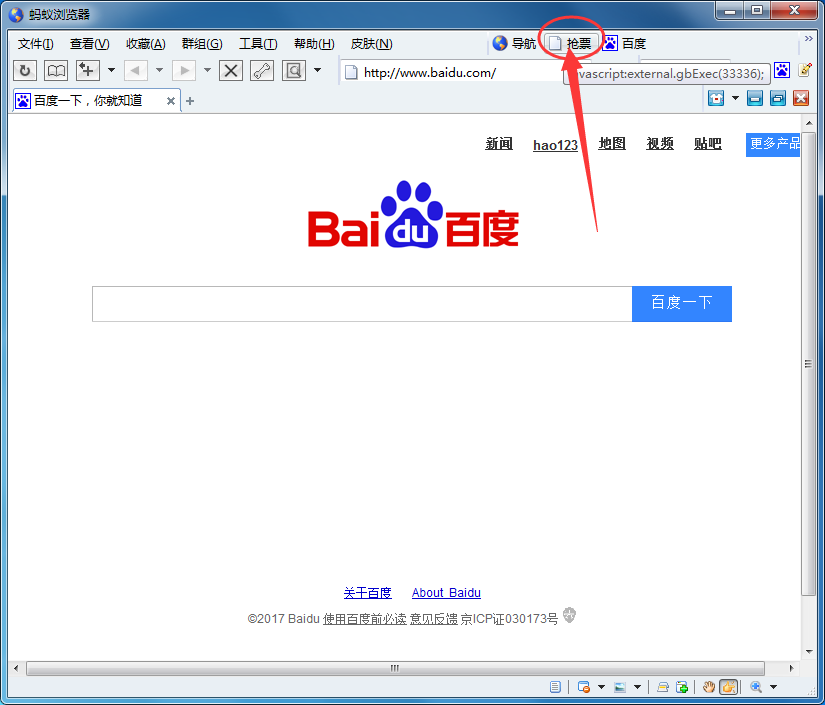Expand the new tab icon's dropdown arrow
This screenshot has width=825, height=705.
tap(111, 70)
